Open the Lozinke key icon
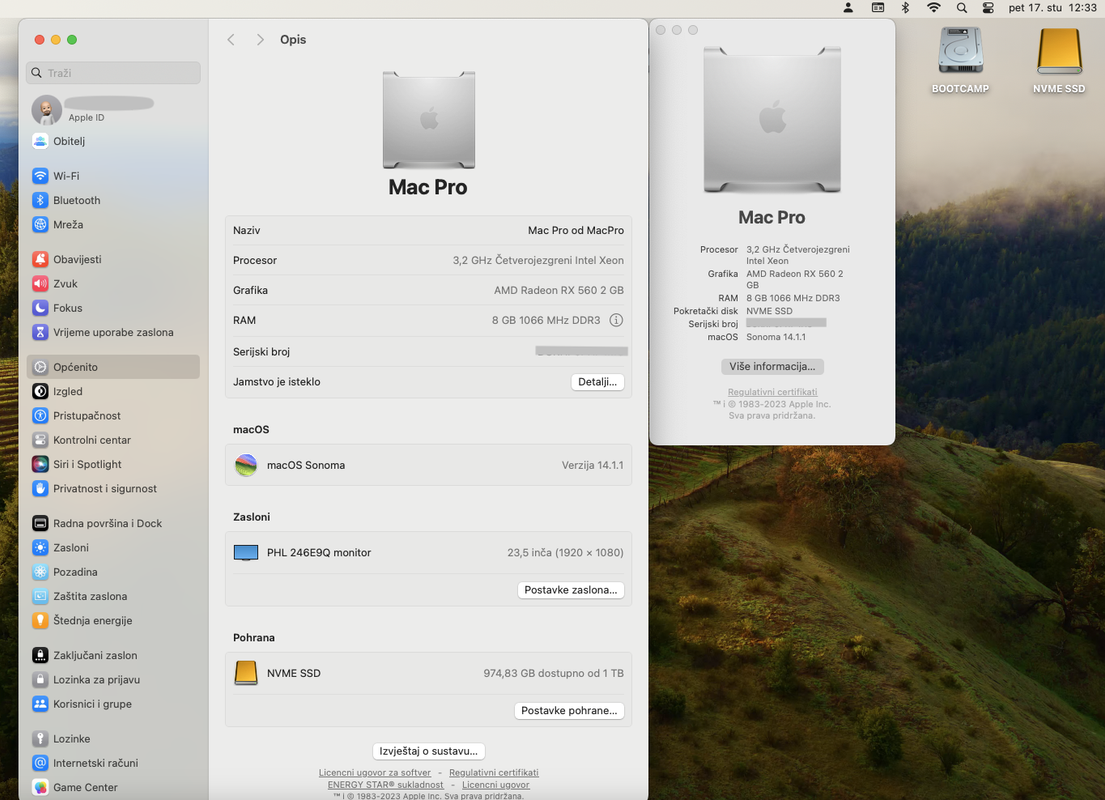 click(x=40, y=739)
